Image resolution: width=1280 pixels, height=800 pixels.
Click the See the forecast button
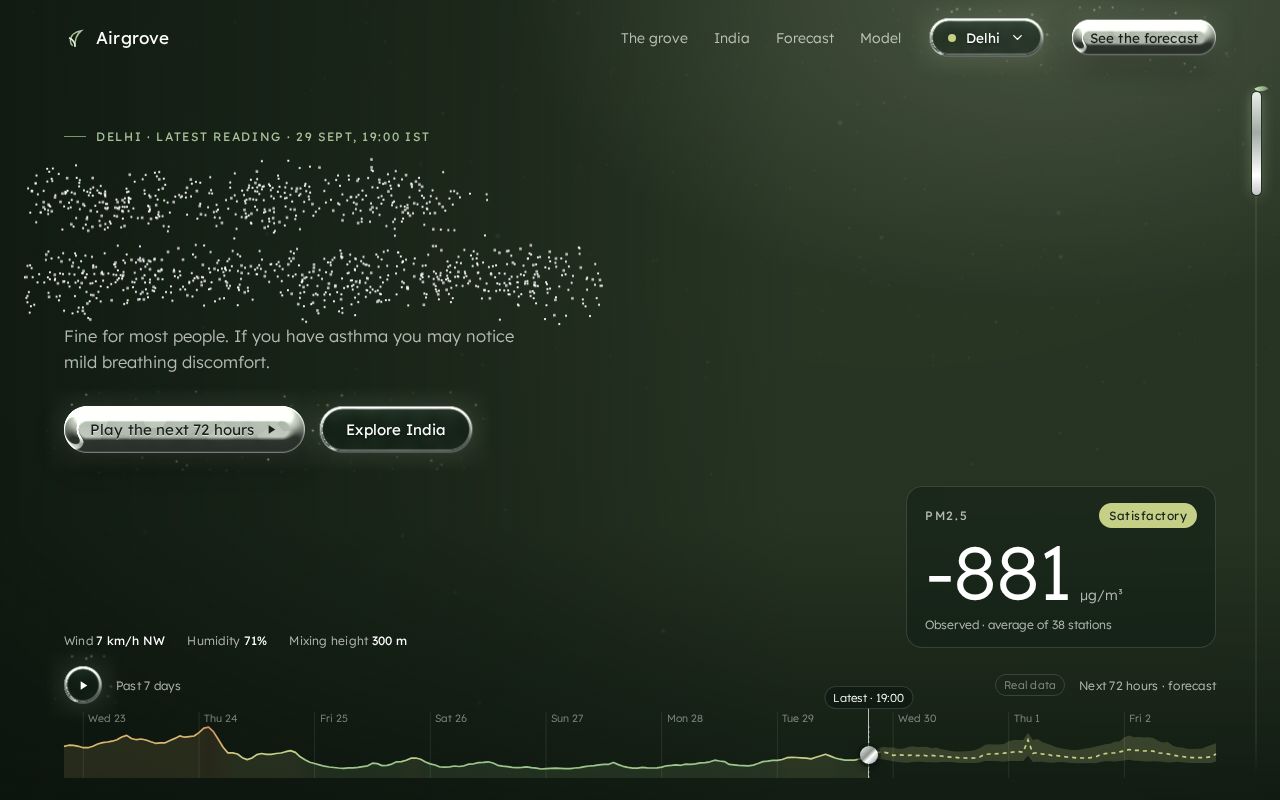coord(1144,38)
